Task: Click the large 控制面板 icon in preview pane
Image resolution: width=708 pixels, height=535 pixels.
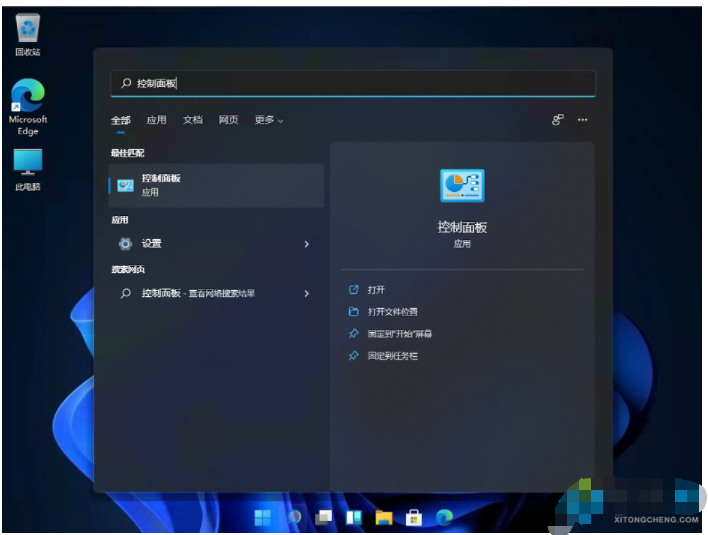Action: 461,187
